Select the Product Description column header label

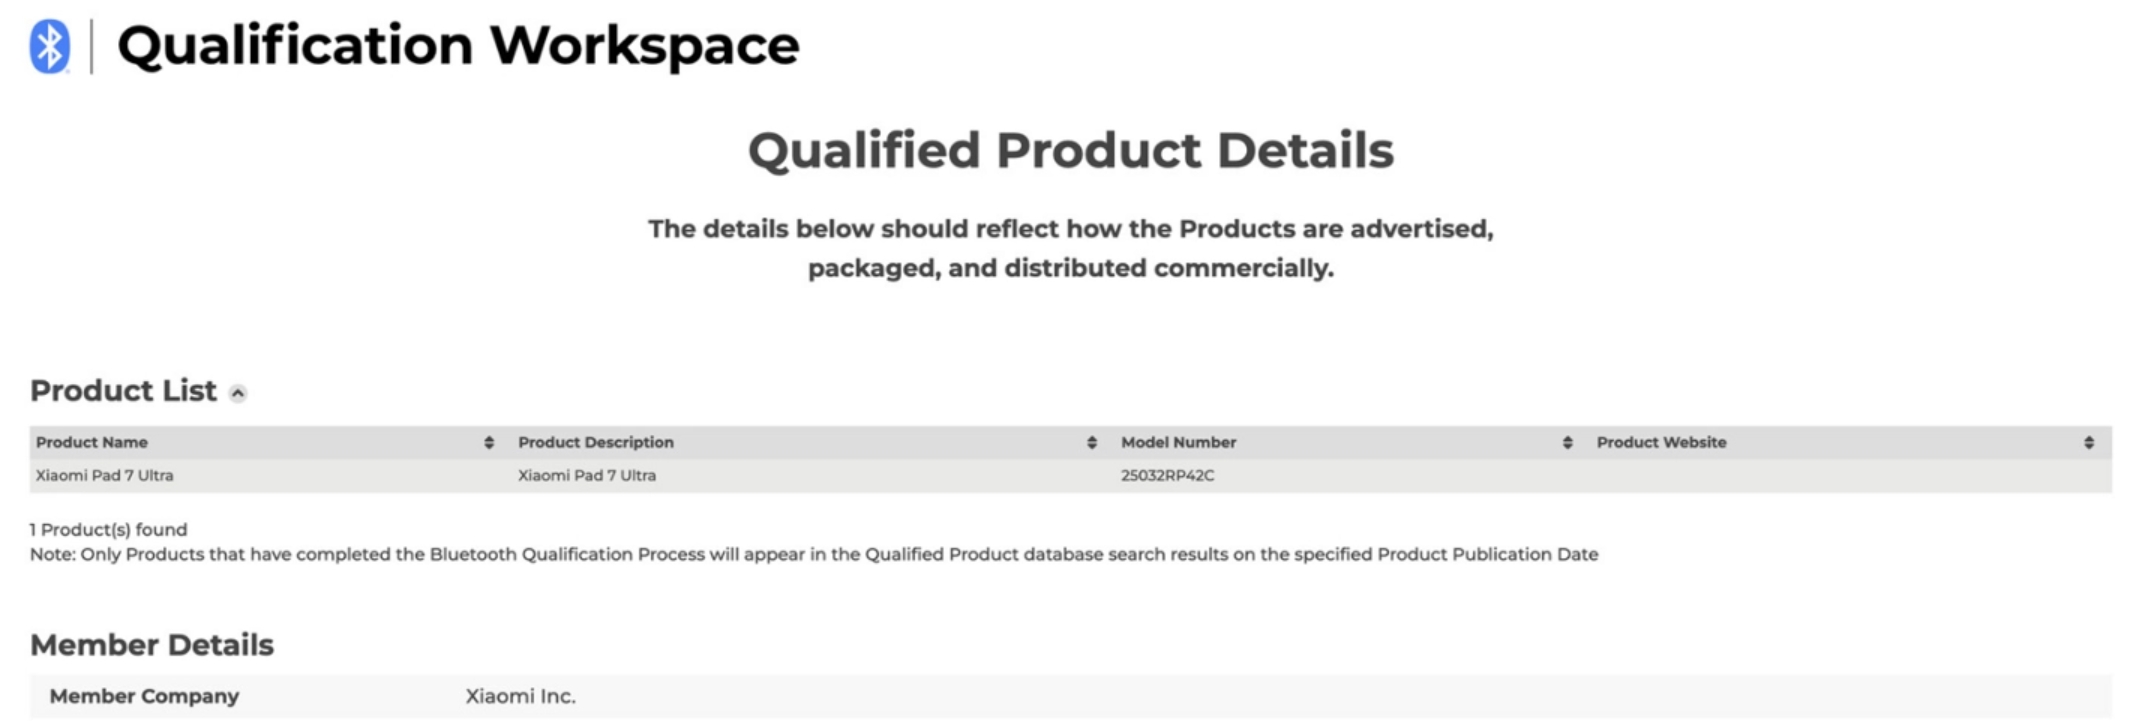pos(595,443)
